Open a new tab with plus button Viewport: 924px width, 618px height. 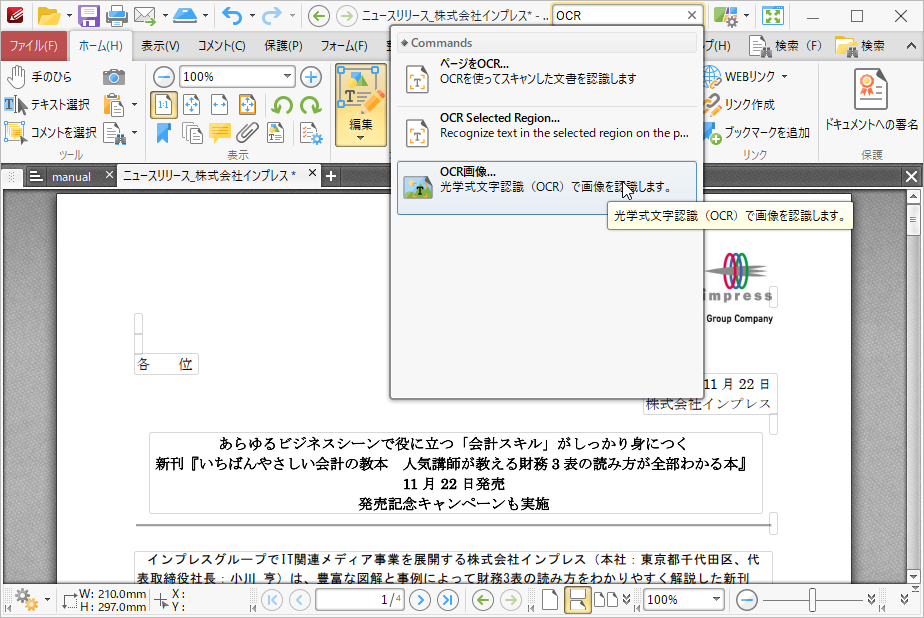coord(331,176)
